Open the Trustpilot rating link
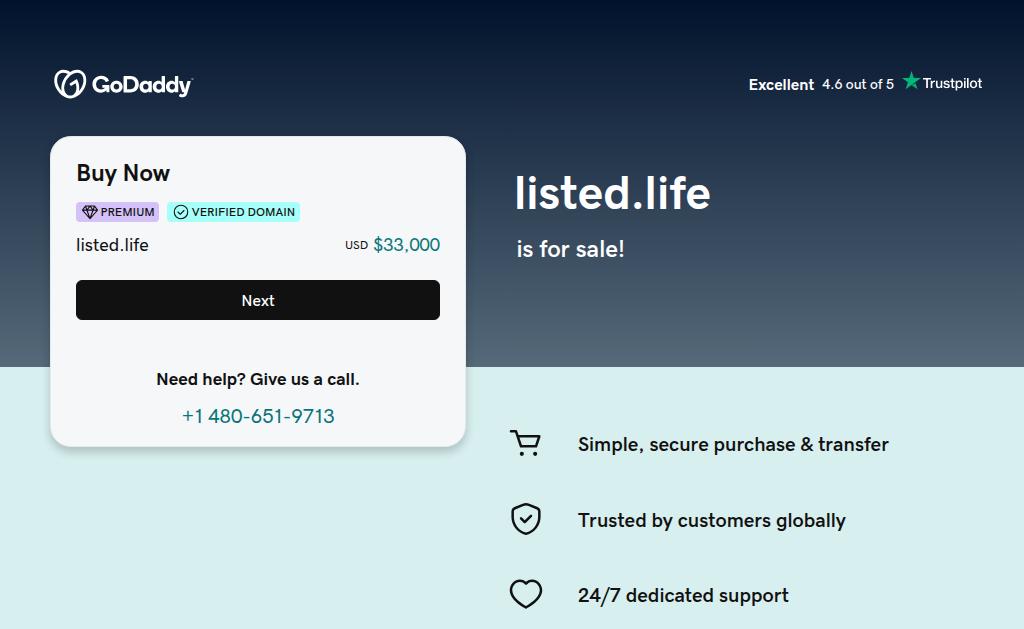This screenshot has width=1024, height=629. pyautogui.click(x=865, y=84)
